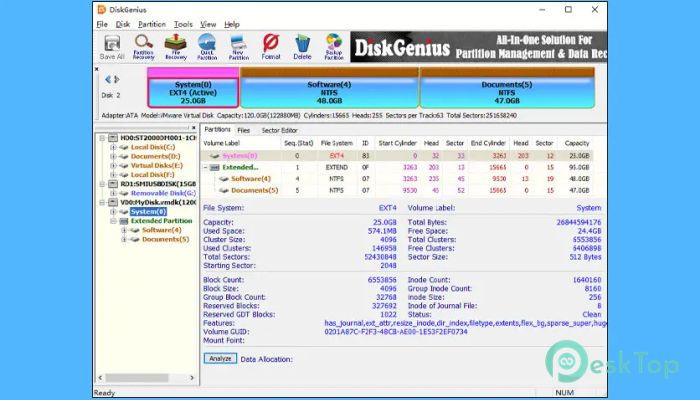Expand Local Disk(C:) in the tree
Screen dimensions: 700x400
[x=113, y=147]
